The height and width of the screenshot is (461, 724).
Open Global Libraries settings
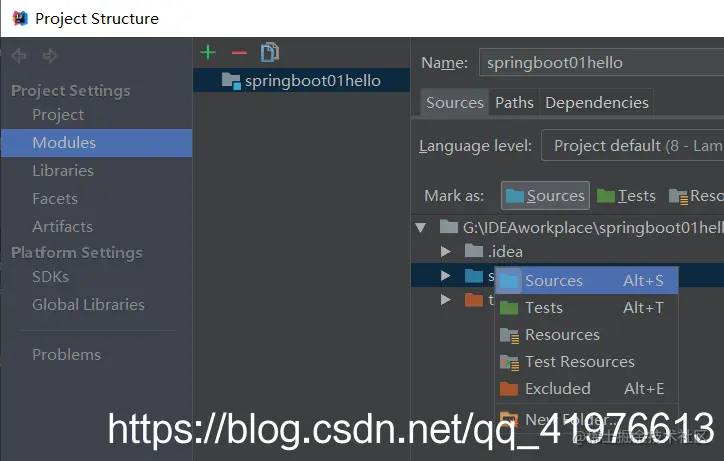pyautogui.click(x=88, y=305)
